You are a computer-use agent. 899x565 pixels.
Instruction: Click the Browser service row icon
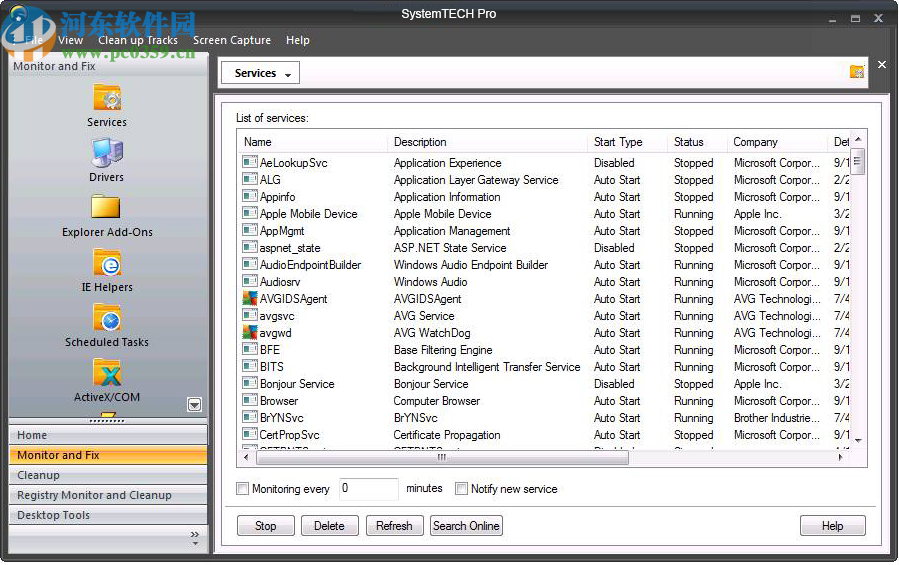[249, 400]
